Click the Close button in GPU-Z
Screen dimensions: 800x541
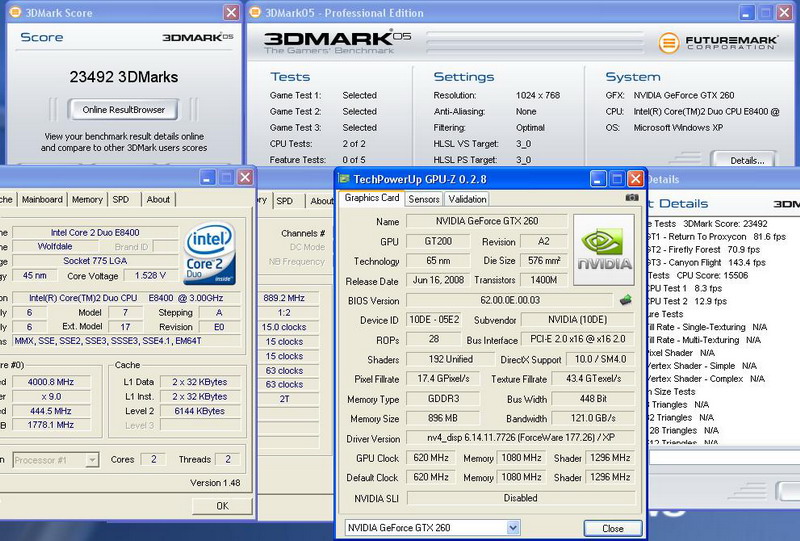point(612,529)
